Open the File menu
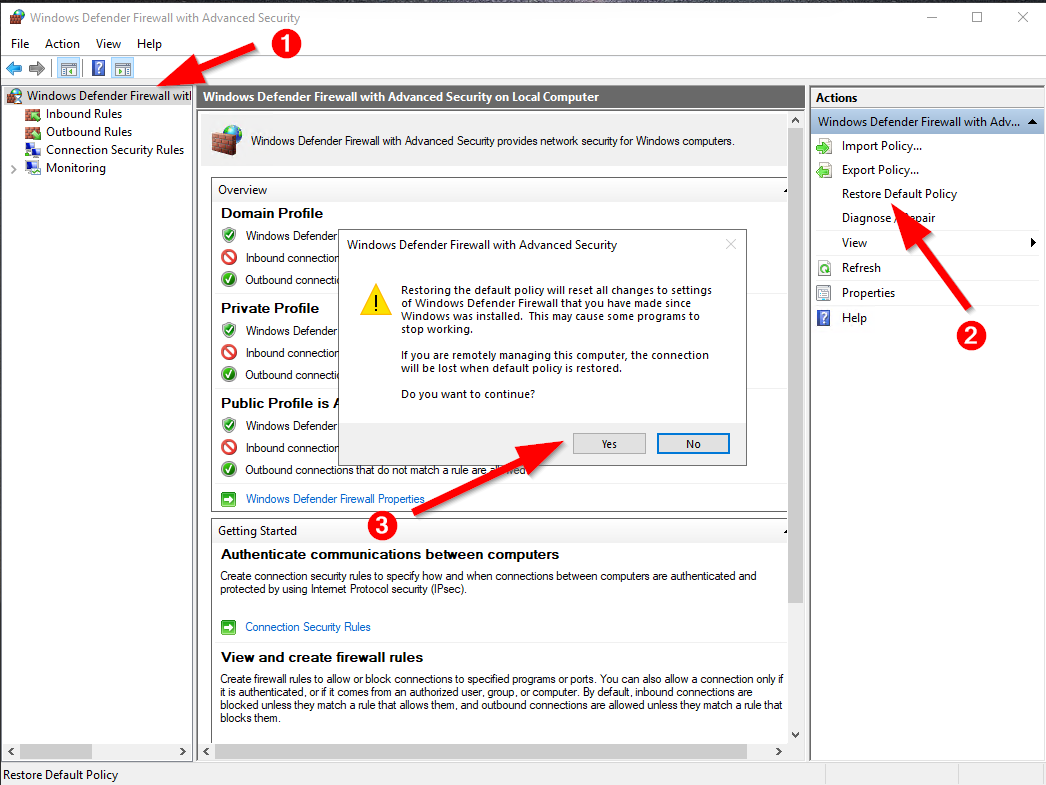 pos(20,44)
